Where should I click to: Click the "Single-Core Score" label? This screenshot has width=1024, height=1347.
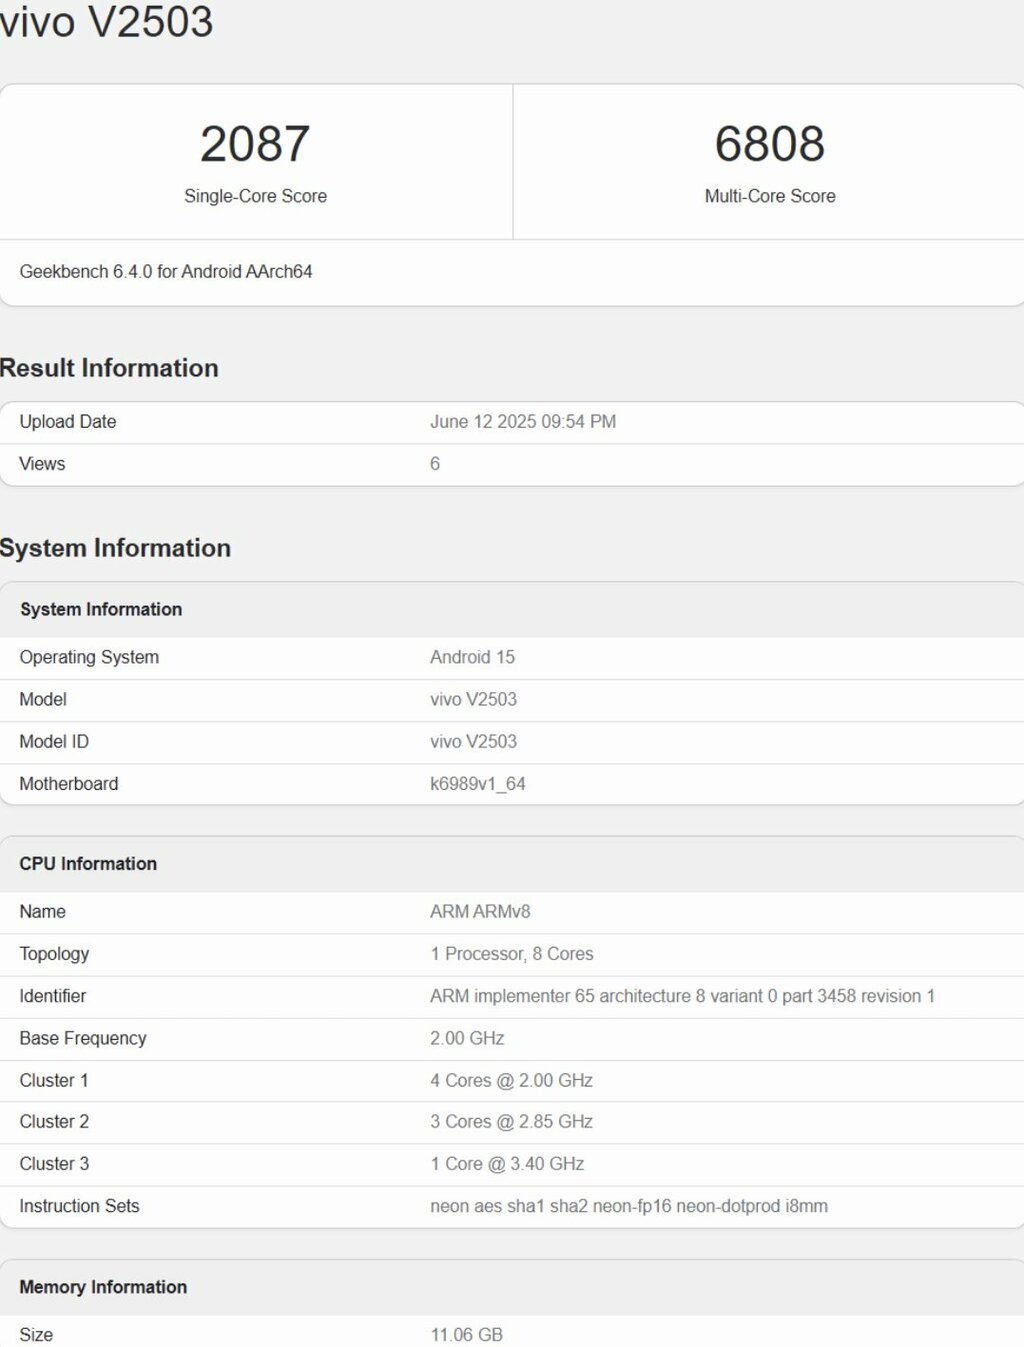[x=255, y=196]
